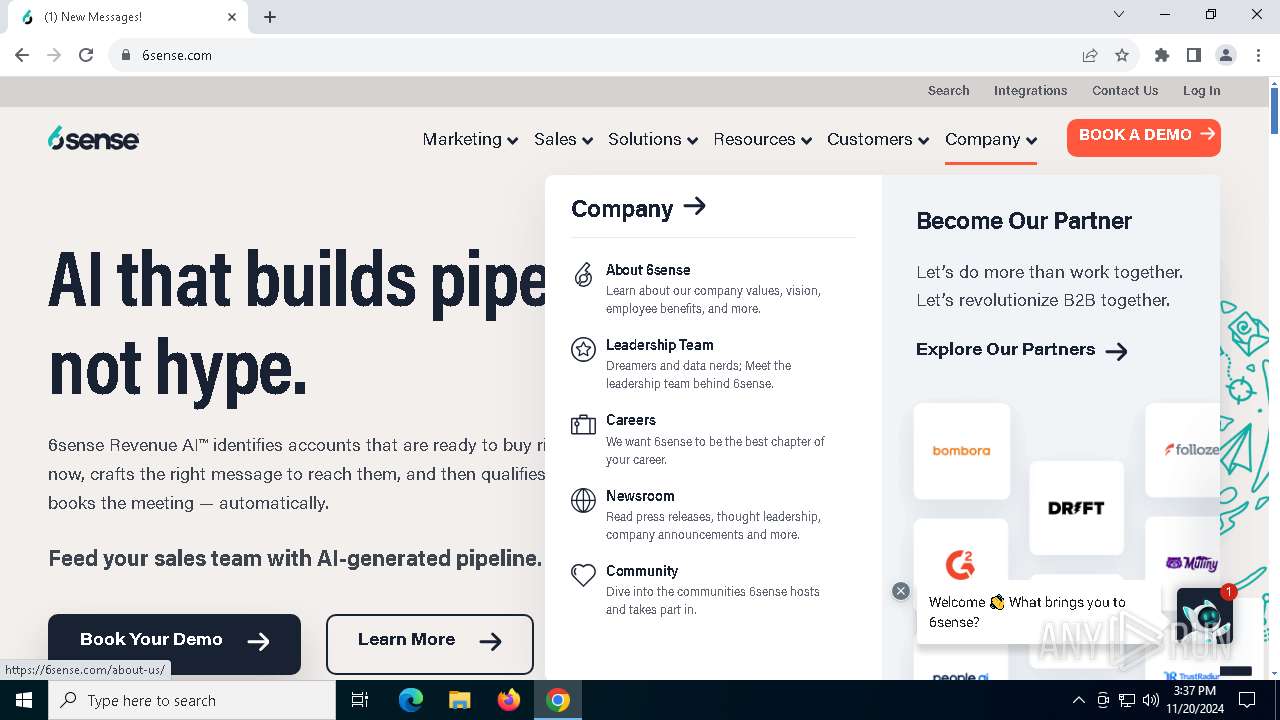Screen dimensions: 1280x720
Task: Open Chrome three-dot menu
Action: pos(1258,55)
